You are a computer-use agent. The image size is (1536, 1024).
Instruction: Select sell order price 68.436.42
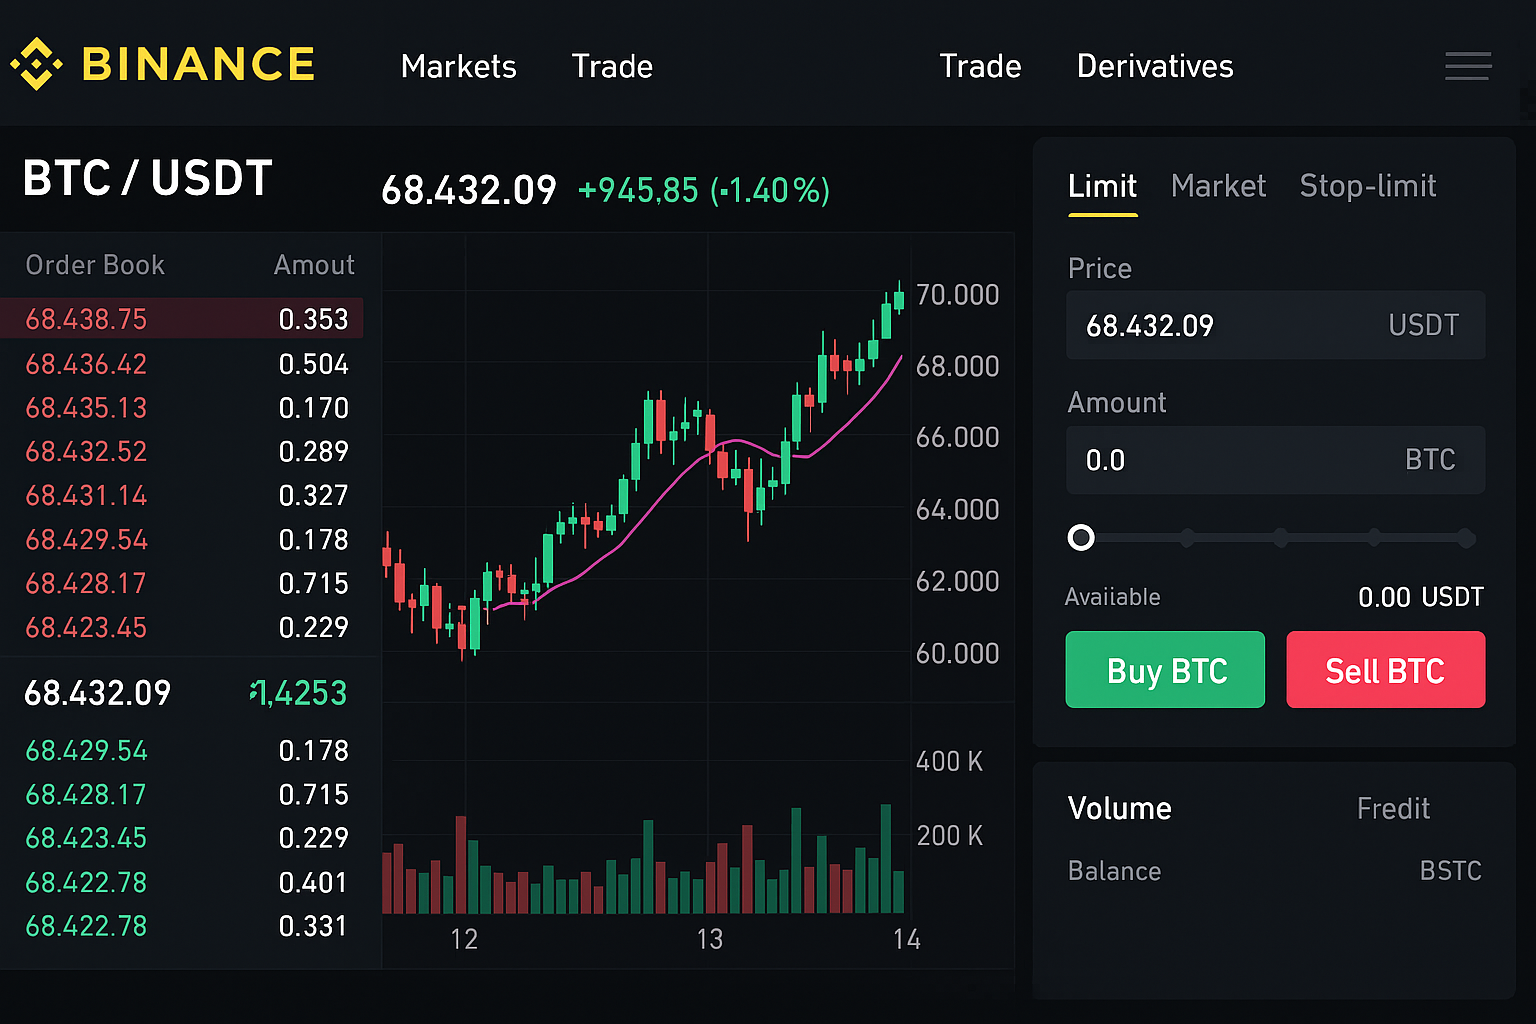[86, 364]
